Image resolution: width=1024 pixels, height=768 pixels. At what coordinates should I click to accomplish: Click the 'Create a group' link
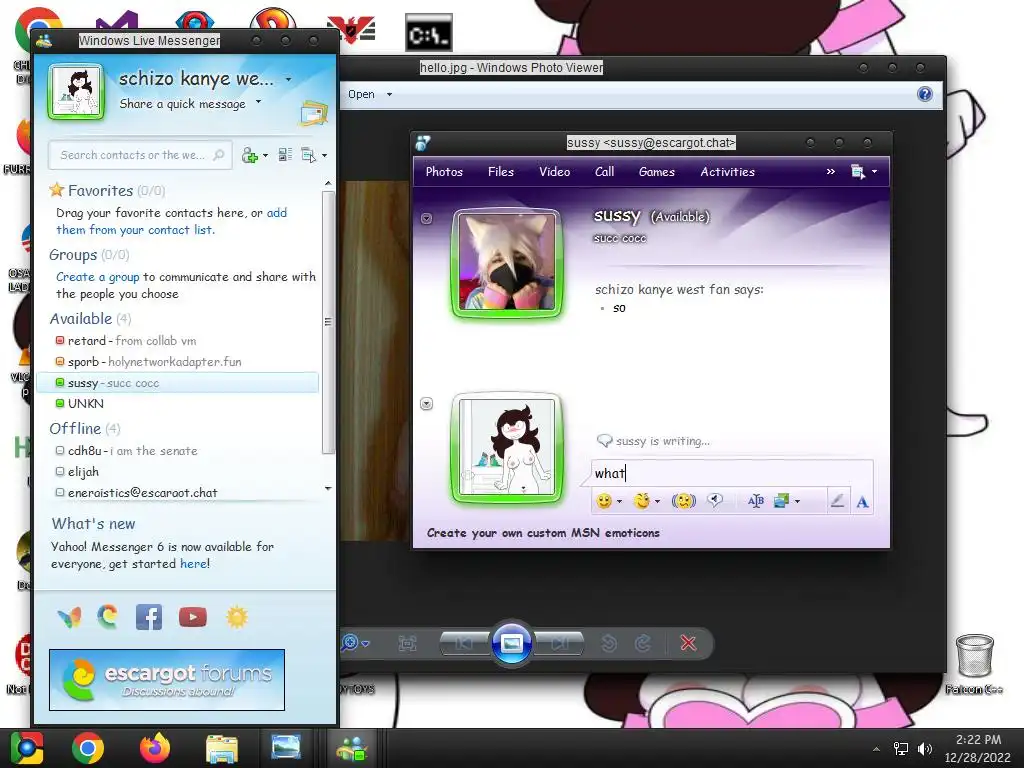(x=97, y=277)
